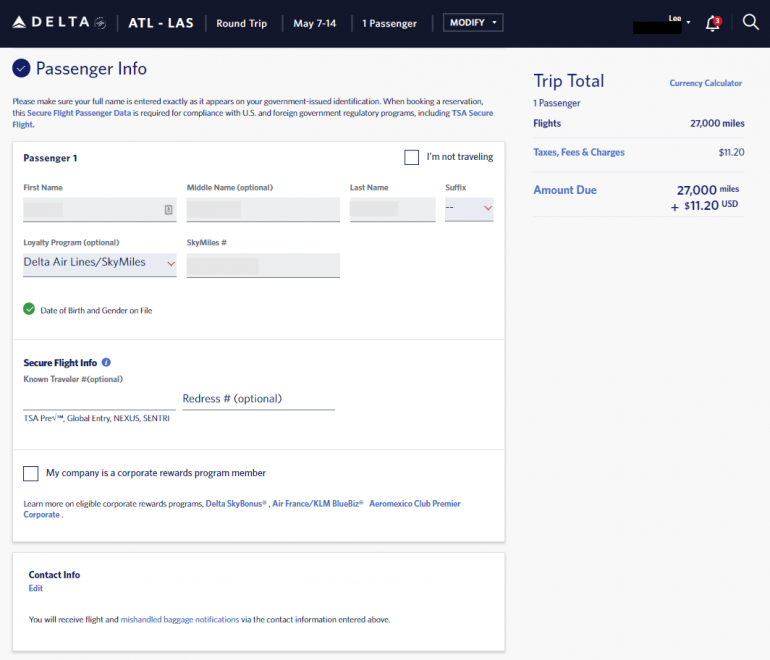Click the Secure Flight Info help icon

point(106,363)
